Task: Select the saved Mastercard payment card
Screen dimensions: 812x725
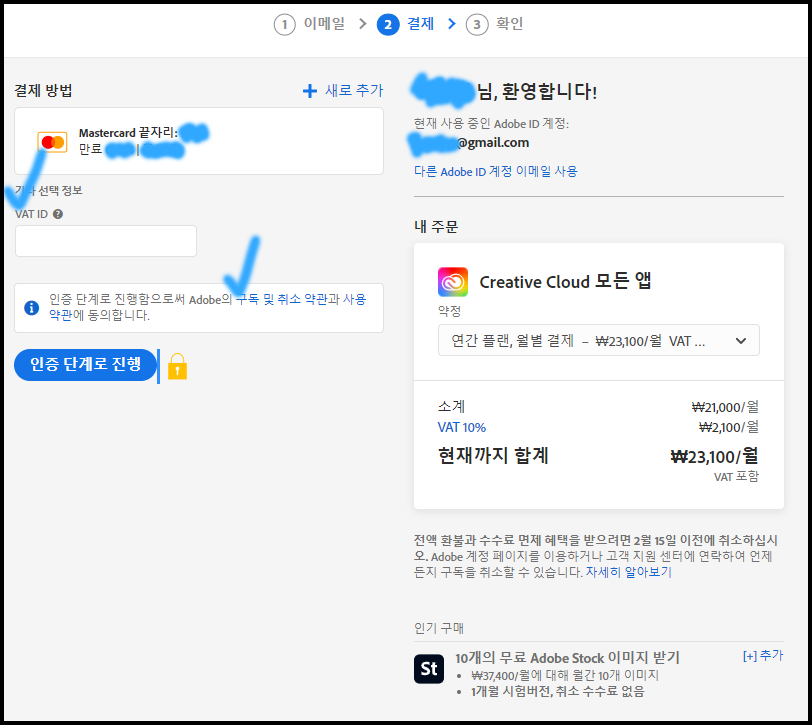Action: pos(199,141)
